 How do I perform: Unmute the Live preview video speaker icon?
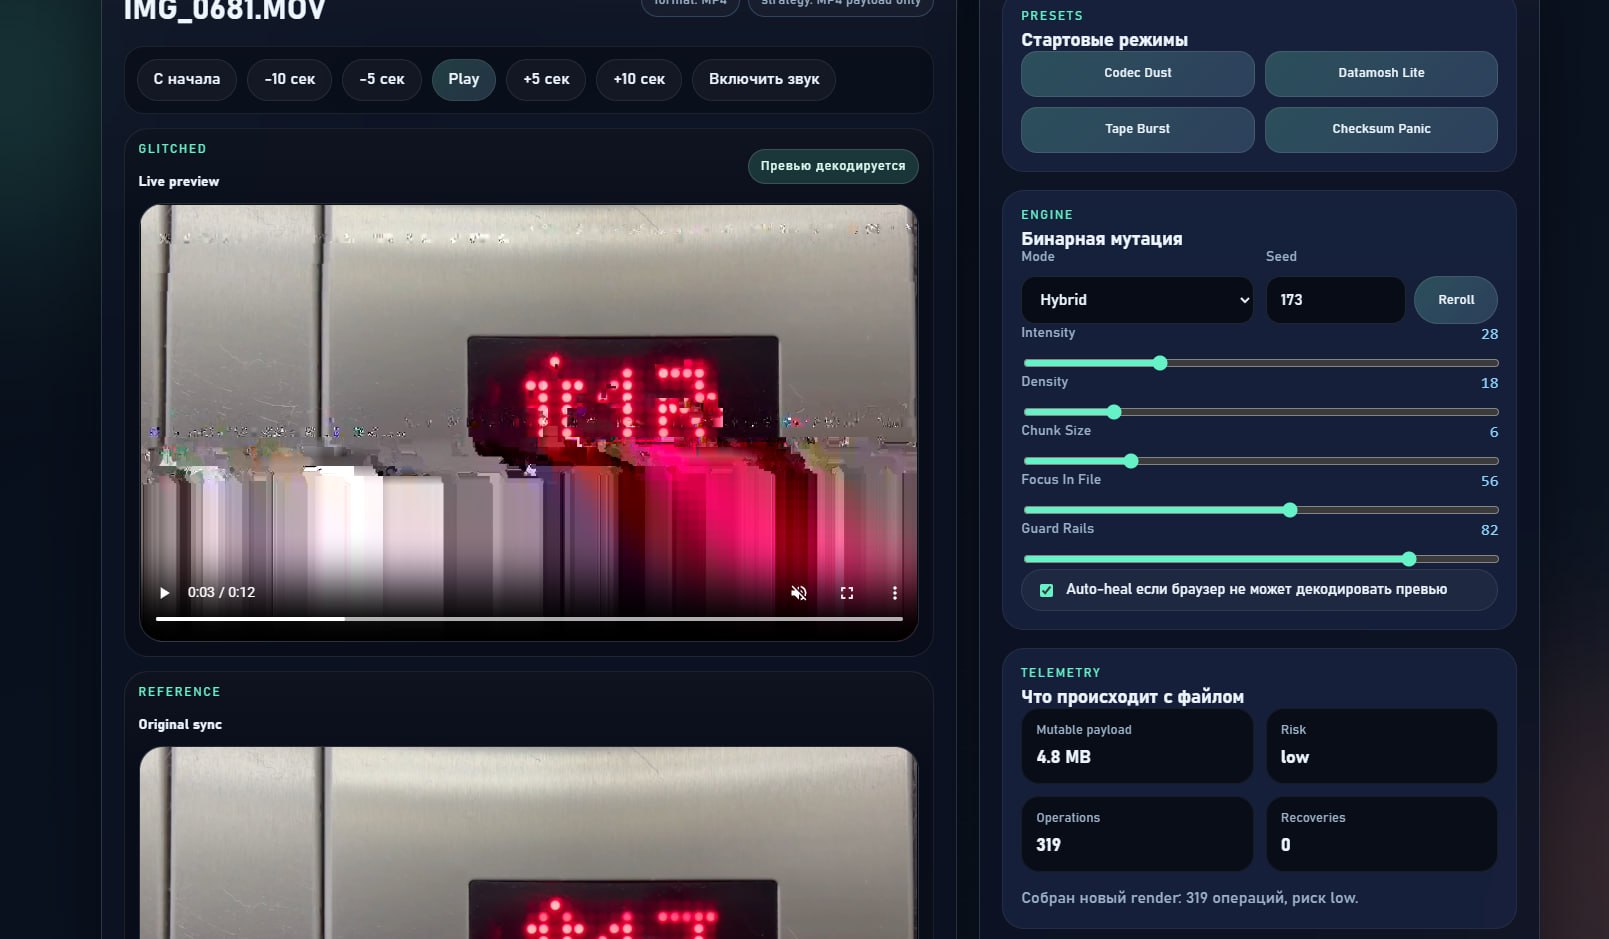click(799, 593)
